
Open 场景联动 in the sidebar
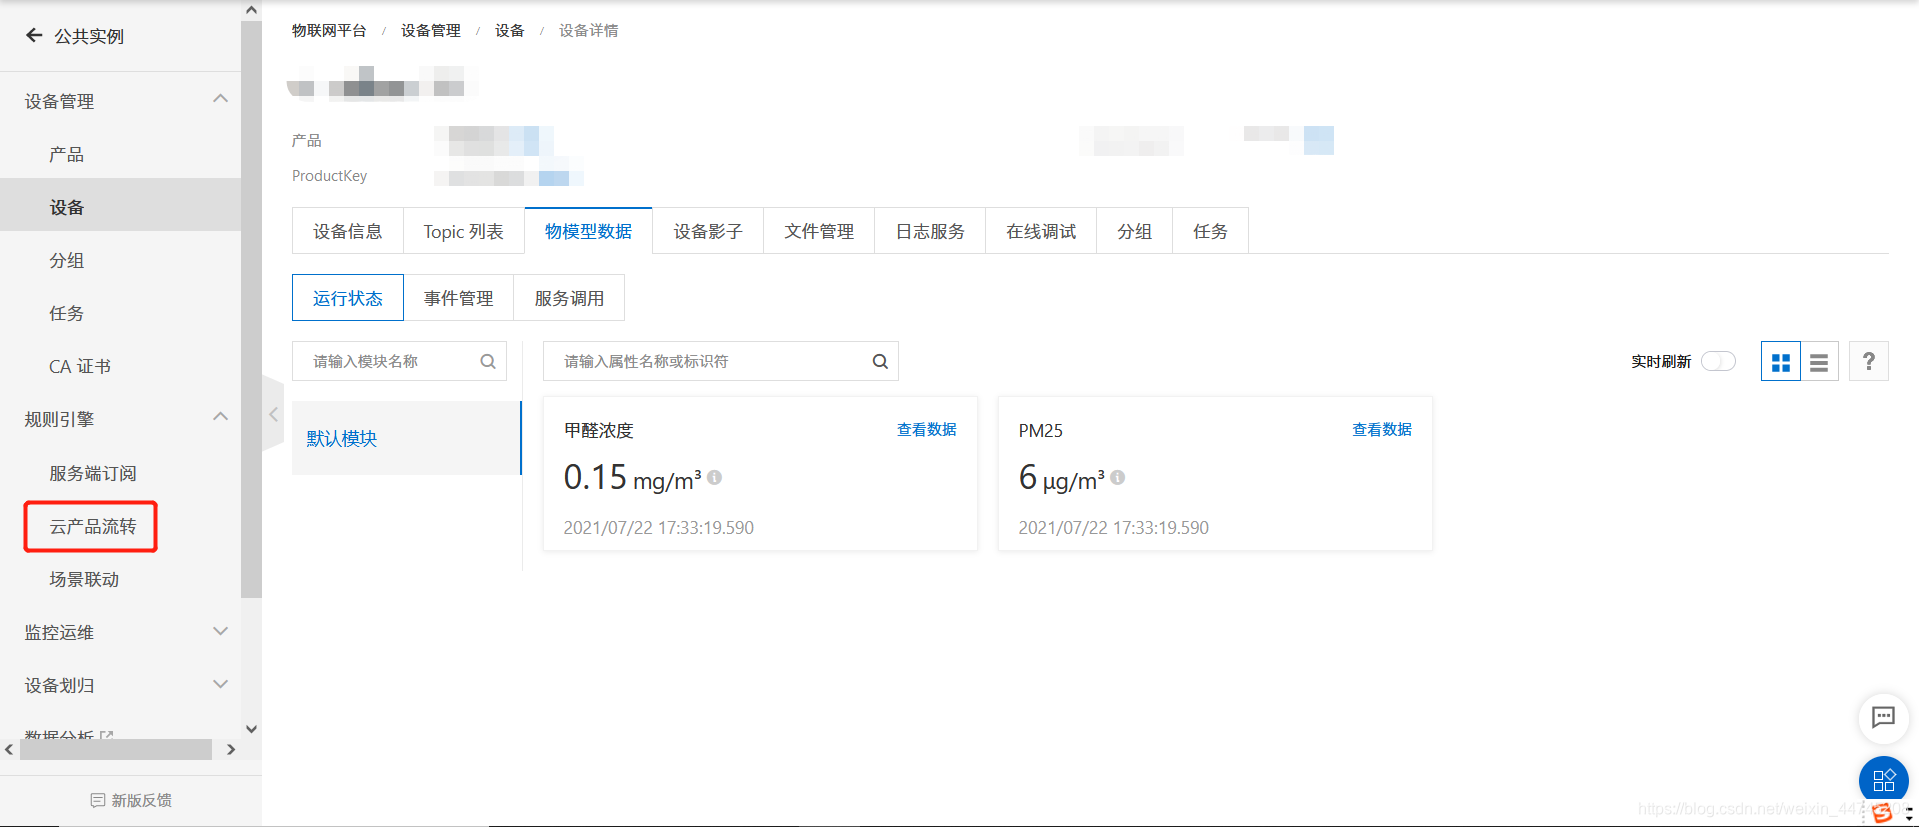pos(120,579)
